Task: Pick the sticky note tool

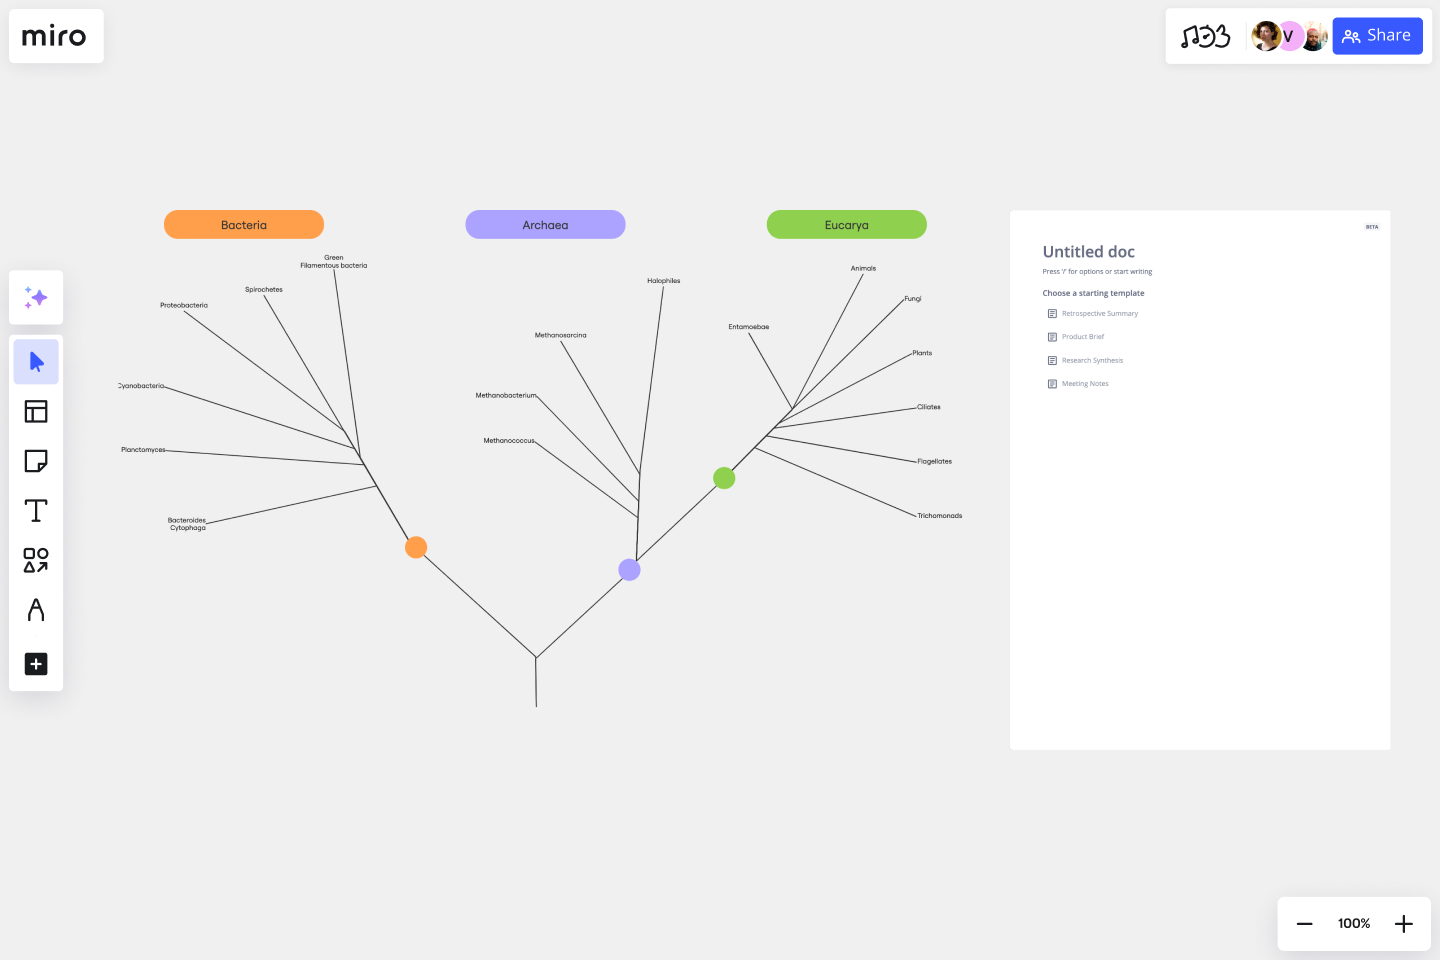Action: click(x=36, y=461)
